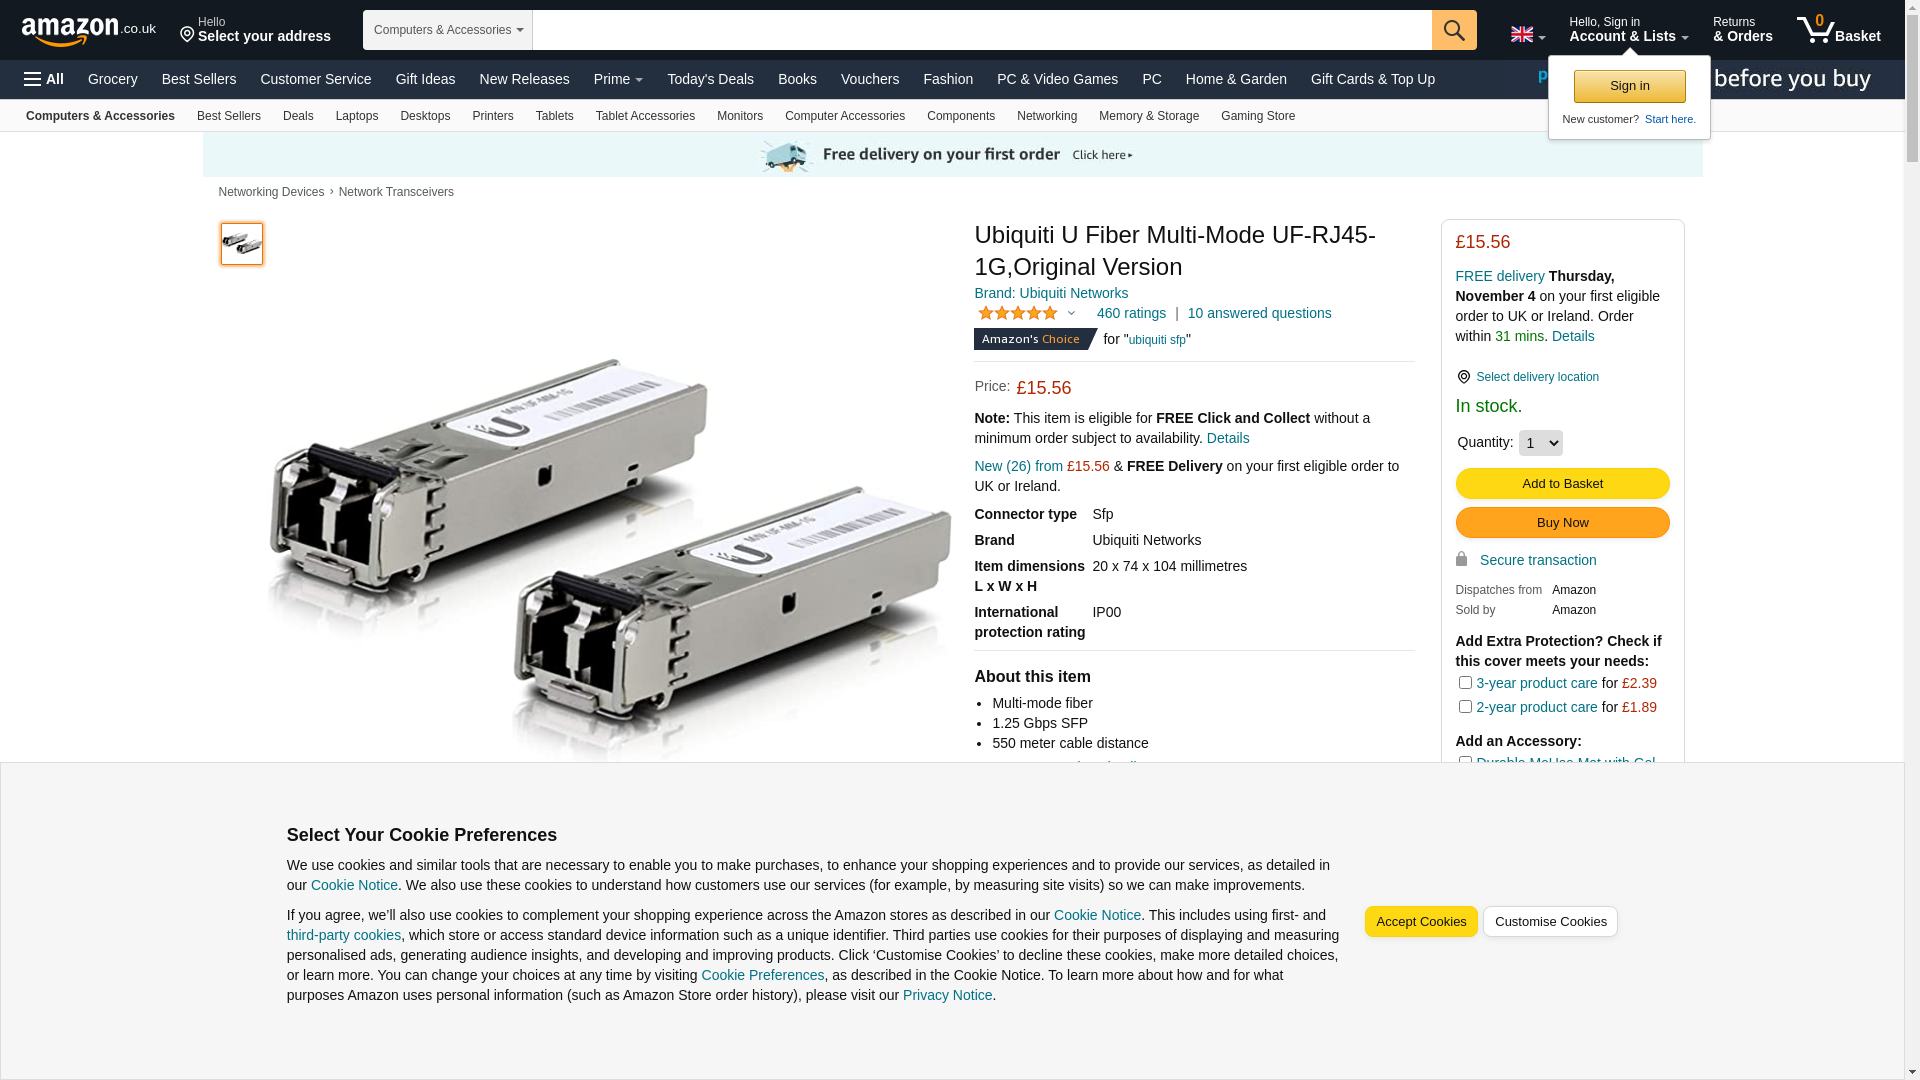The width and height of the screenshot is (1920, 1080).
Task: Click the orange search magnifier button
Action: pos(1454,30)
